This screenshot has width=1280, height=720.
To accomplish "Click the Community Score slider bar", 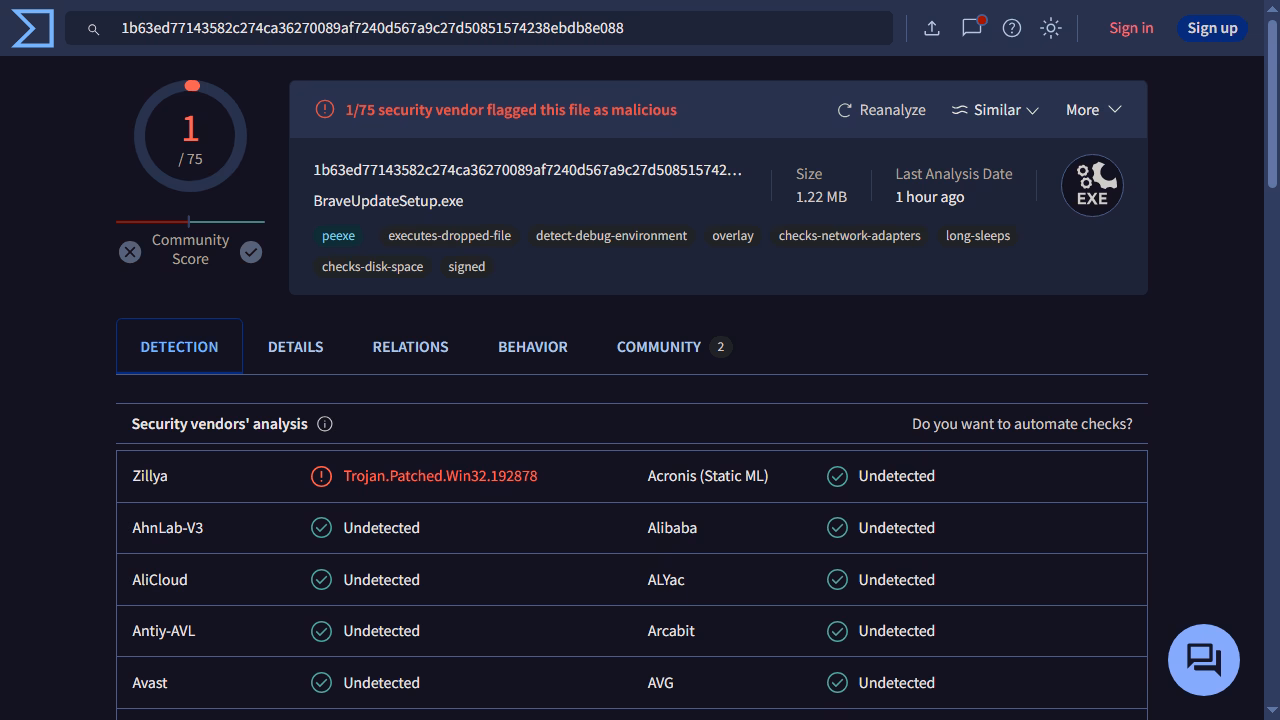I will click(190, 222).
